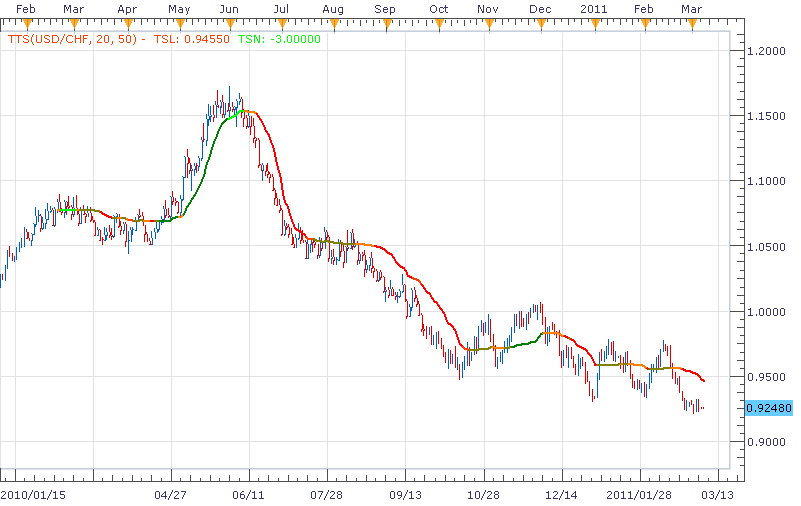Click the 1.1000 price axis label

[x=766, y=181]
